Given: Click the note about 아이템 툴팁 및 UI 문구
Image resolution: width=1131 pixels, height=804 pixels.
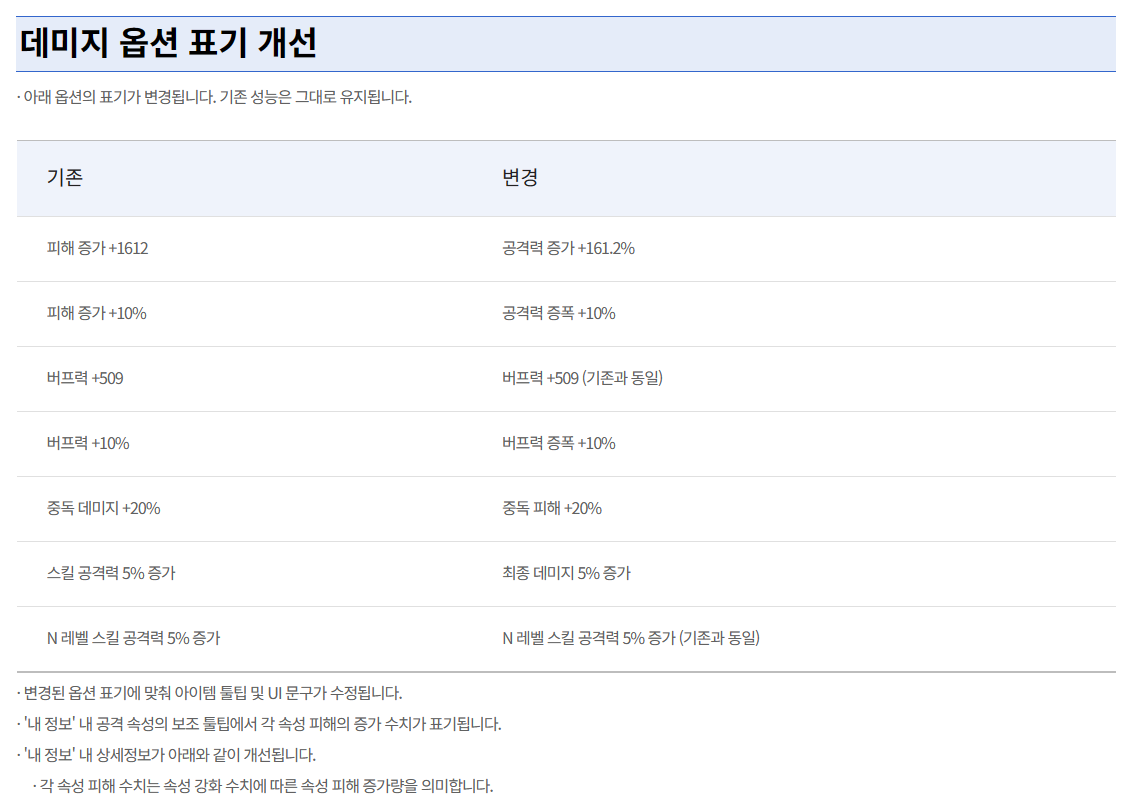Looking at the screenshot, I should pos(212,693).
